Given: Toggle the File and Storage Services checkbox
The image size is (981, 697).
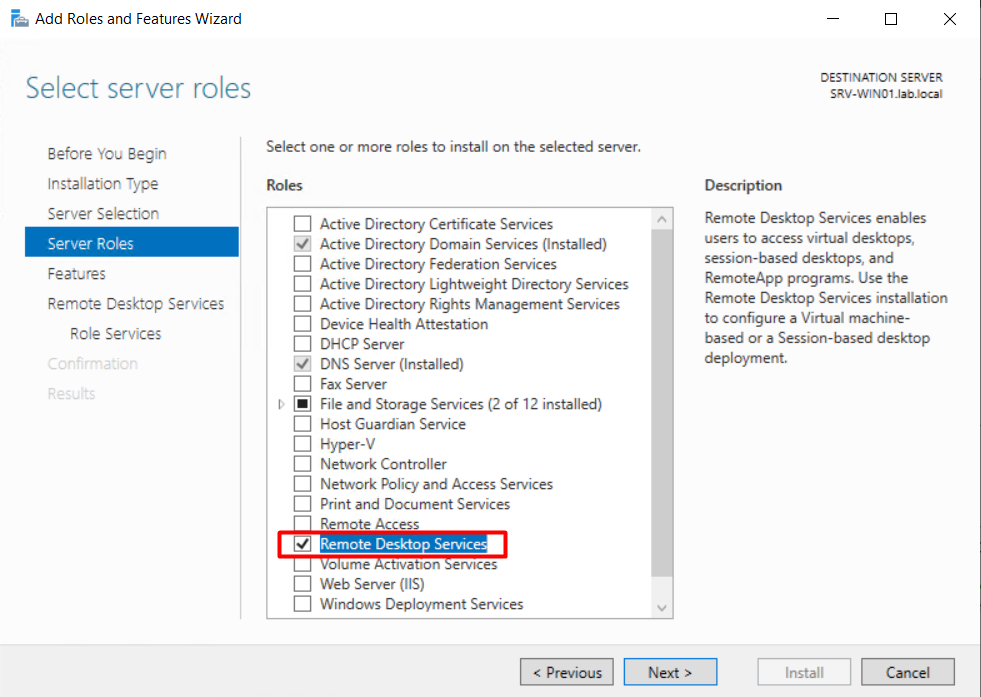Looking at the screenshot, I should [302, 404].
